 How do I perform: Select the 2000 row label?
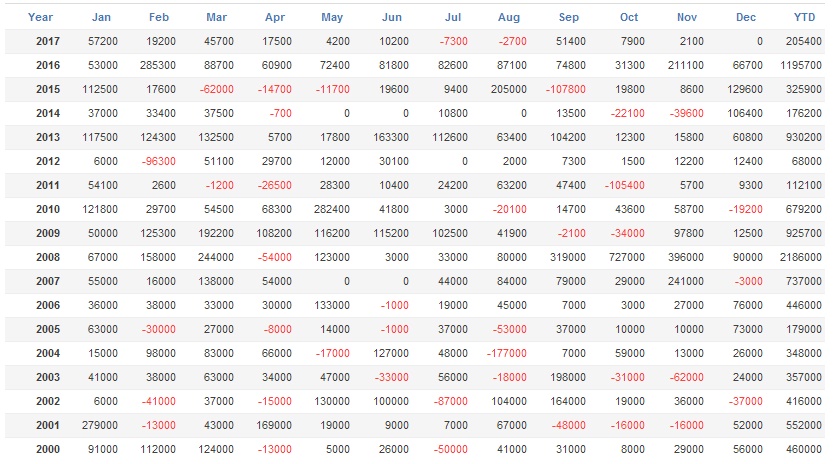pyautogui.click(x=47, y=449)
